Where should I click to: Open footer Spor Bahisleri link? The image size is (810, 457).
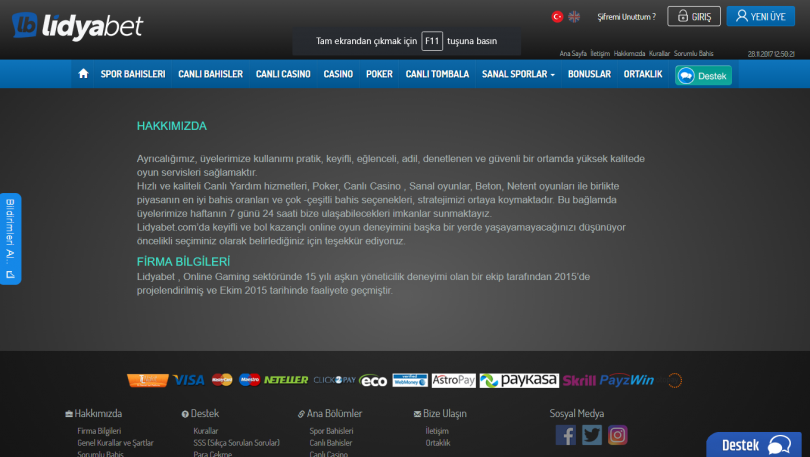tap(331, 431)
